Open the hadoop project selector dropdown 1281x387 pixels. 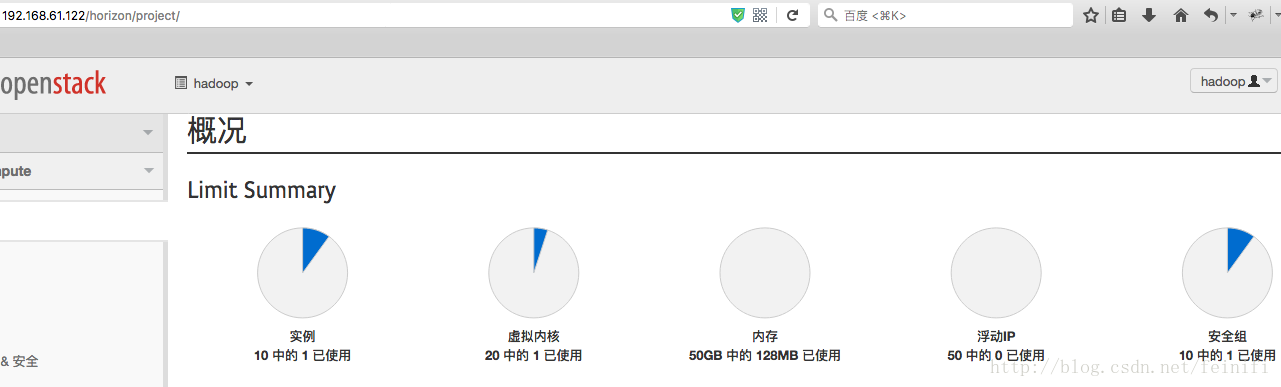(x=214, y=84)
